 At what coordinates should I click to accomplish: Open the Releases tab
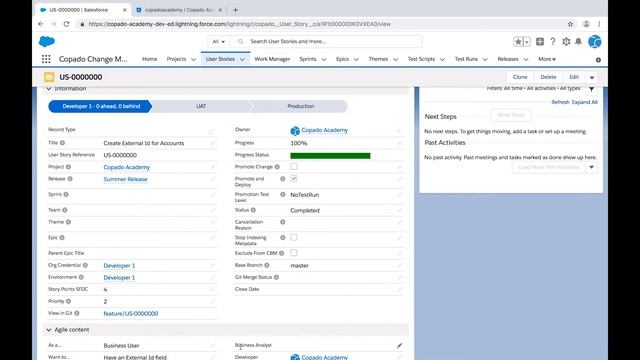pos(508,59)
